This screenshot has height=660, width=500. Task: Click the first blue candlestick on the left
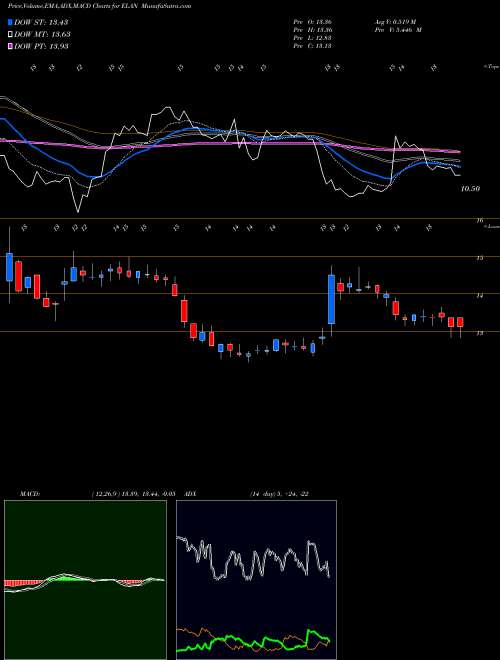click(9, 267)
